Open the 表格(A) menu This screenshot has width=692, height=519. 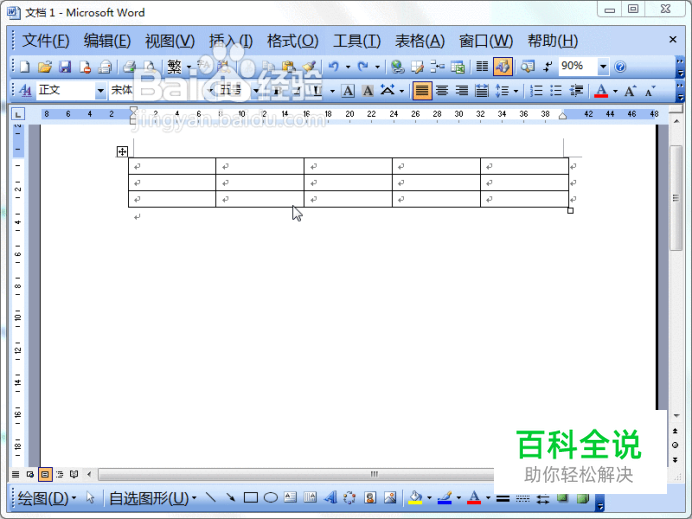pyautogui.click(x=420, y=41)
